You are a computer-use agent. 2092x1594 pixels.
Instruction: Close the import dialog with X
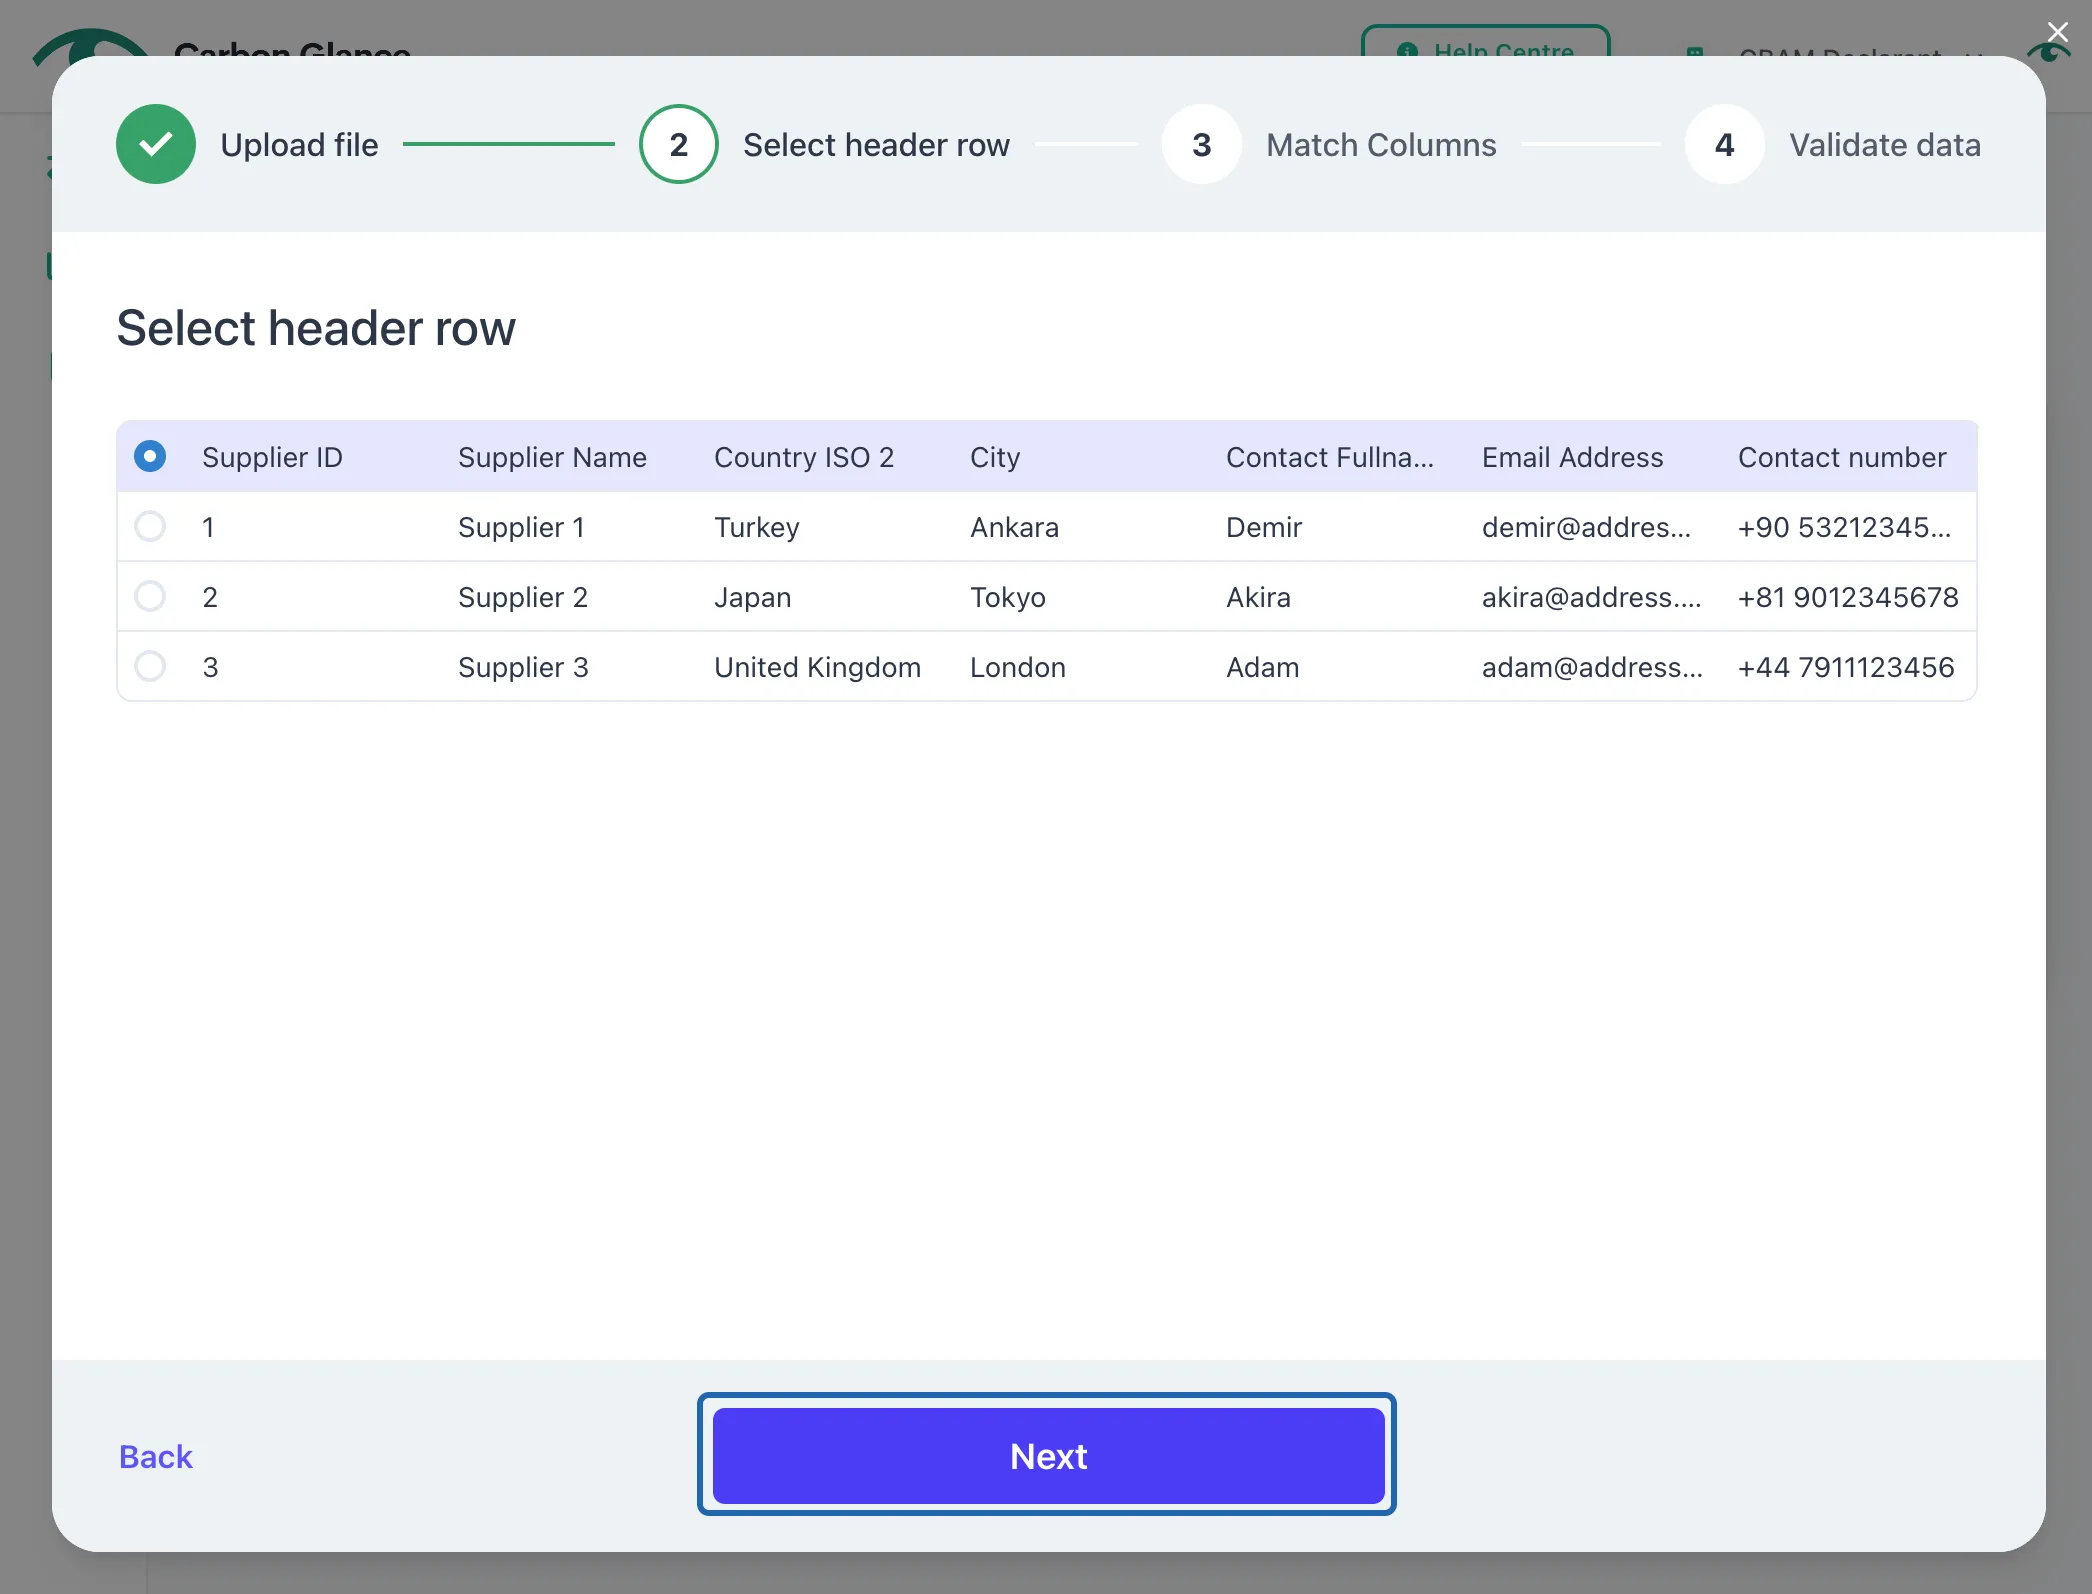click(x=2057, y=32)
